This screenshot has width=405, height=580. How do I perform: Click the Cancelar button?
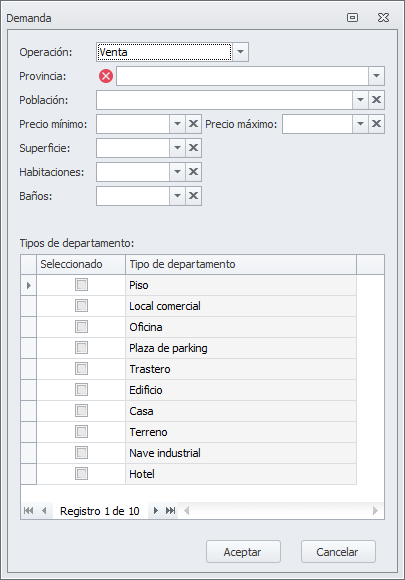[338, 552]
